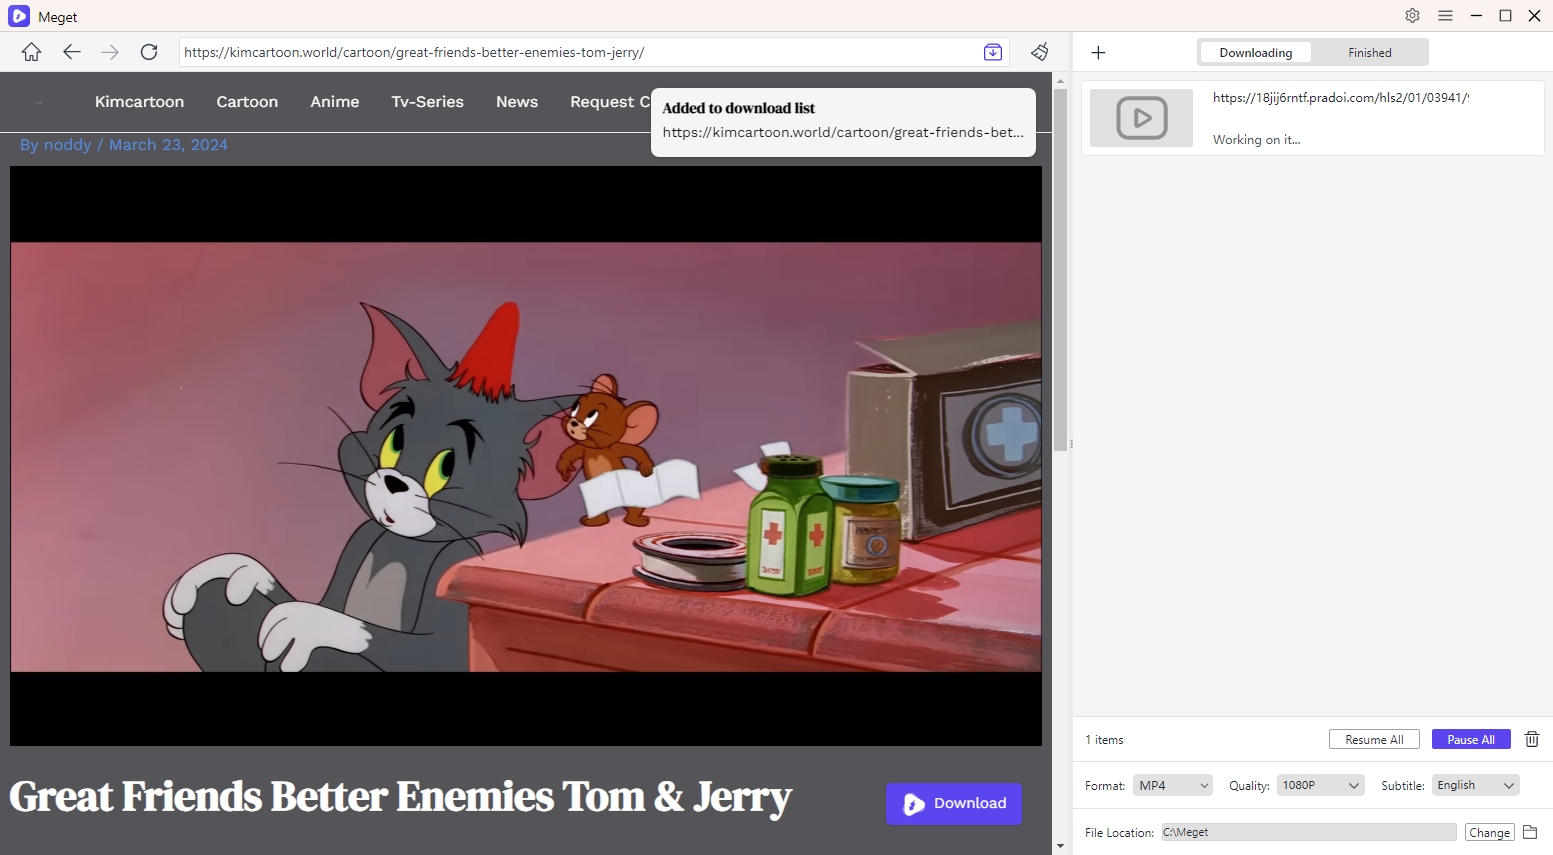Minimize the Meget window

point(1476,16)
